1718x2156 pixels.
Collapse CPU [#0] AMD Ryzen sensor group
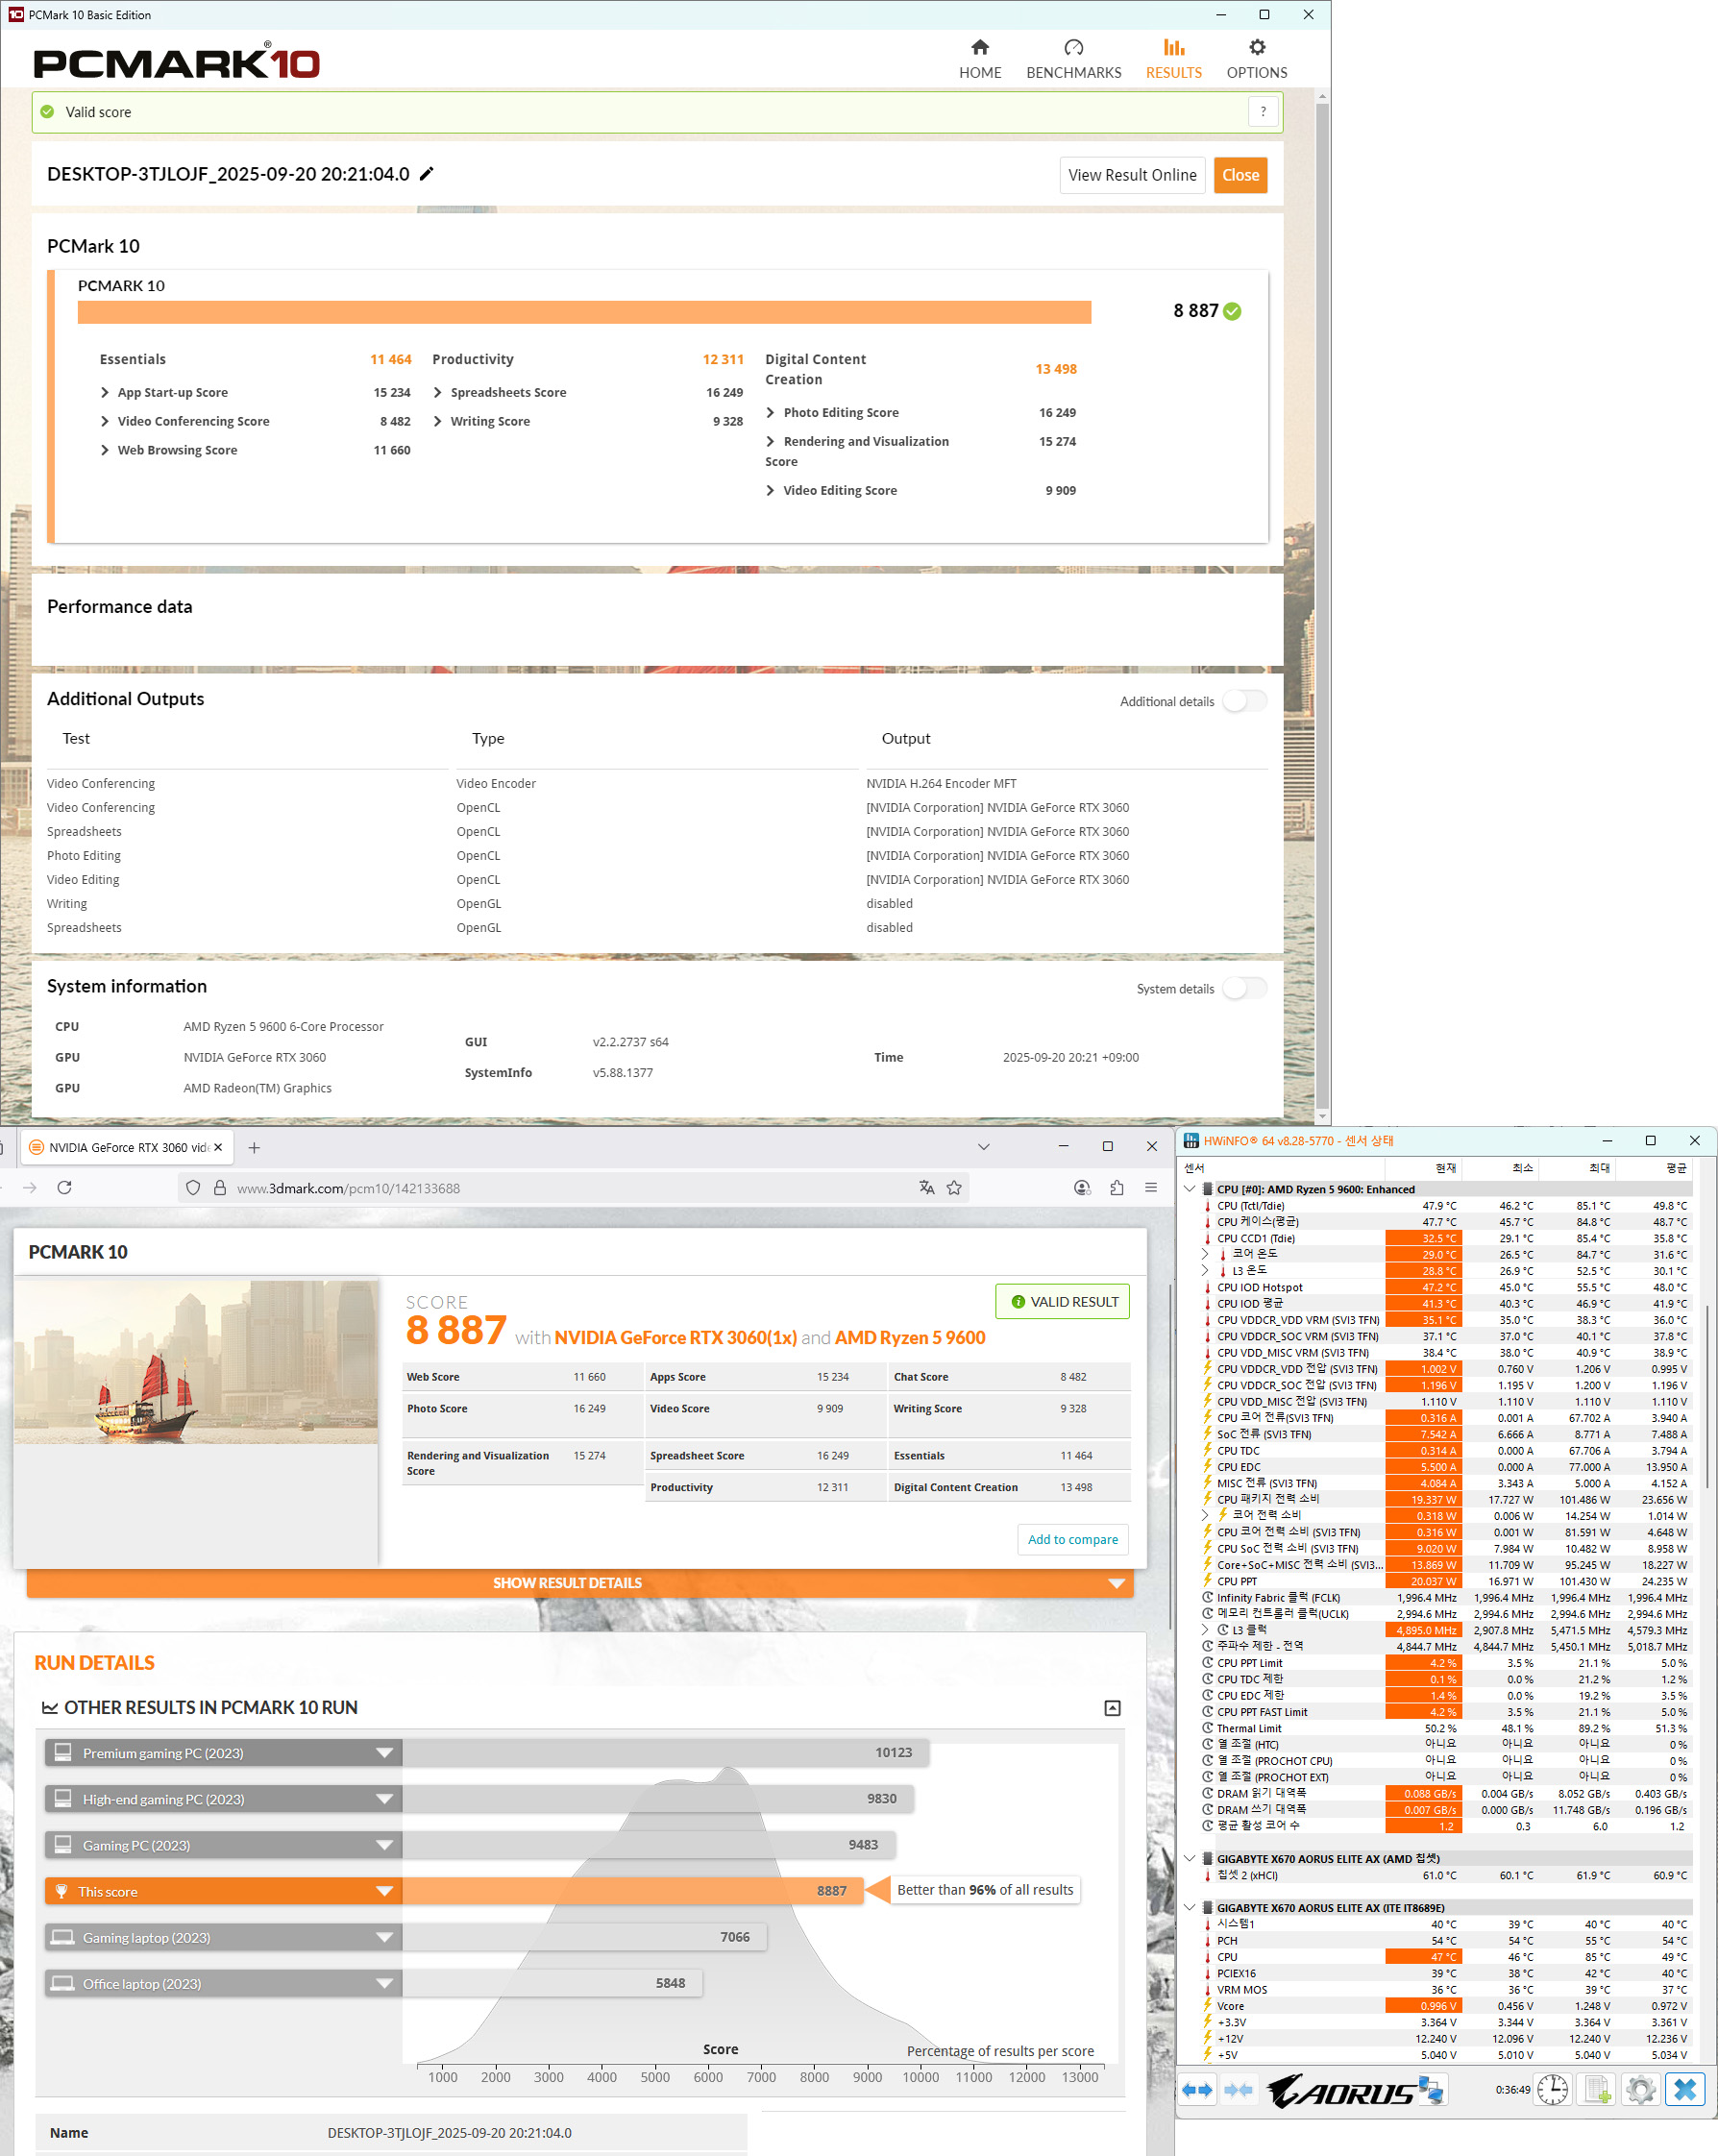(1190, 1189)
